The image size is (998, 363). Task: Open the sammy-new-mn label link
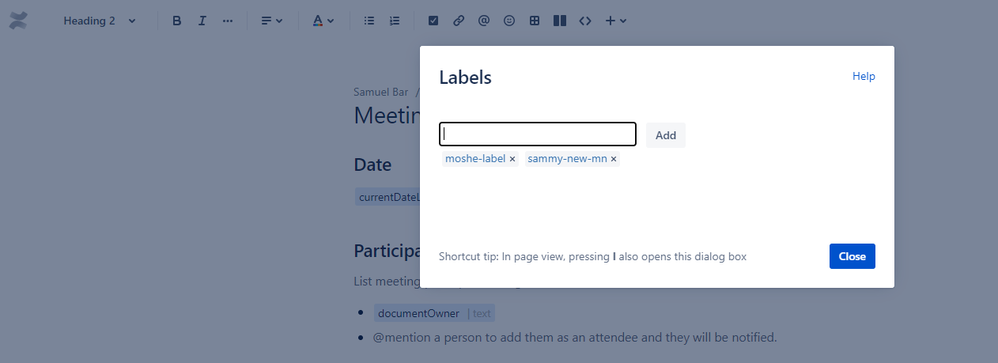tap(567, 159)
